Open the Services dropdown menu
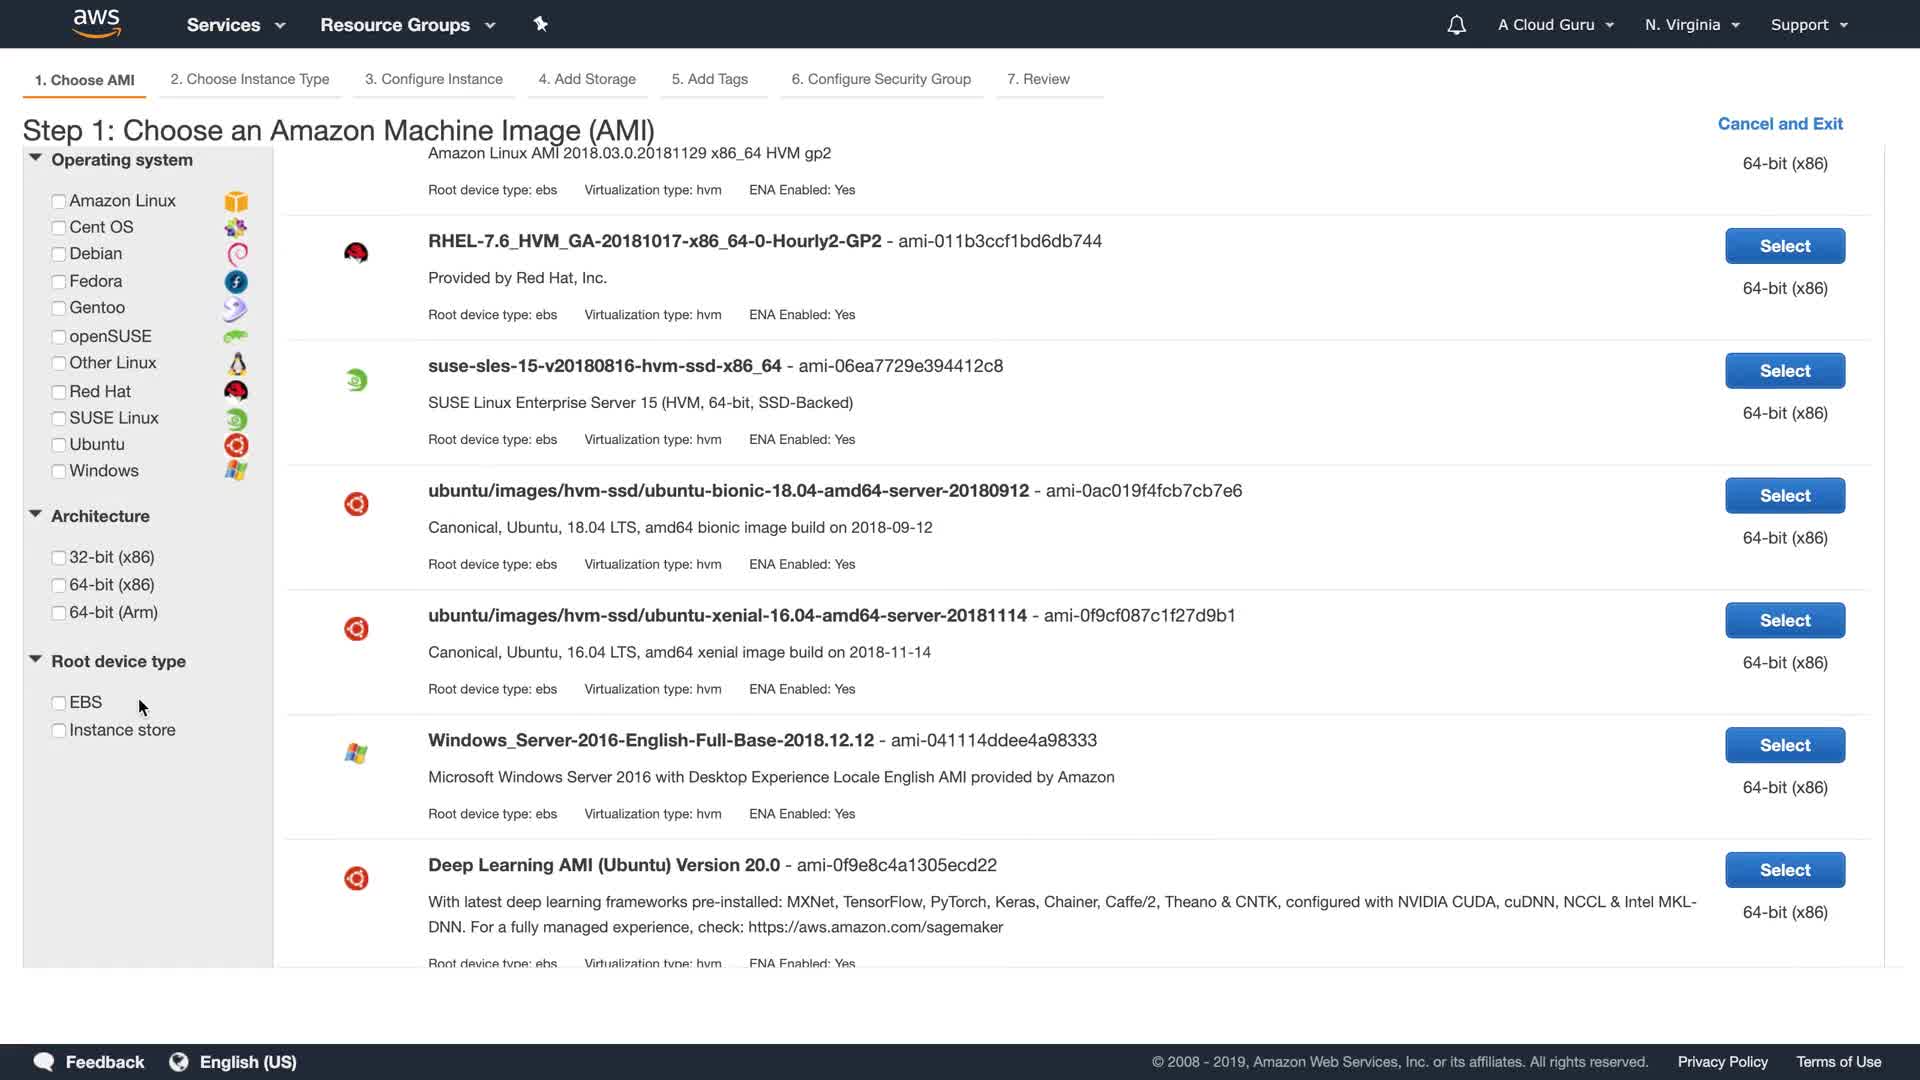Viewport: 1920px width, 1080px height. coord(236,25)
